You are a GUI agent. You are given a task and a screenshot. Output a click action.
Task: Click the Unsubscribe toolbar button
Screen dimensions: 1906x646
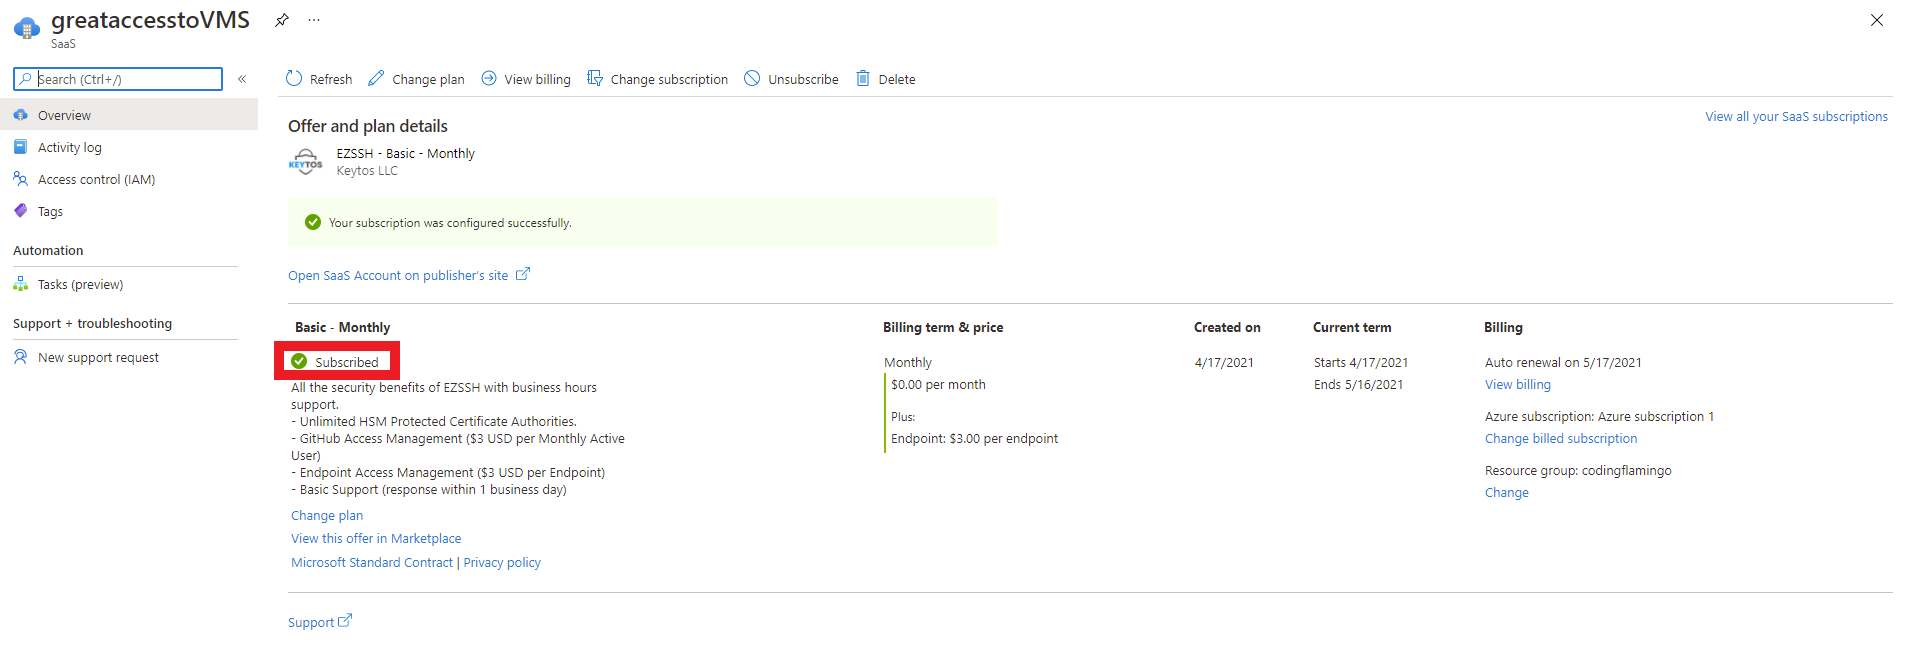(x=792, y=79)
